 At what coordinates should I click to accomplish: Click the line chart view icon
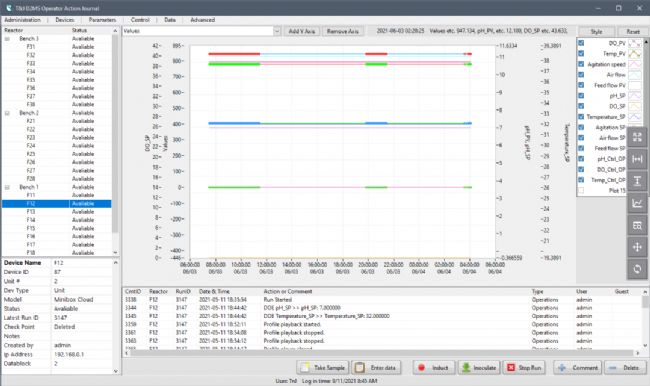(x=637, y=203)
